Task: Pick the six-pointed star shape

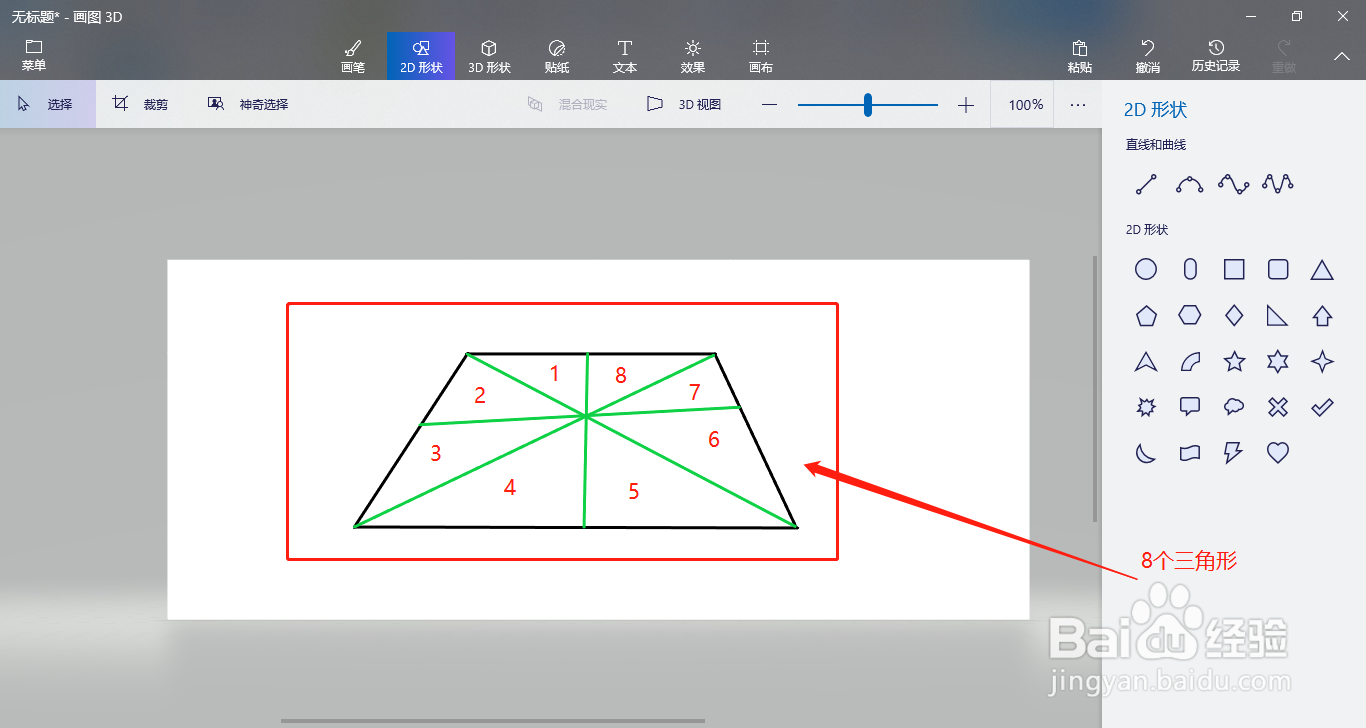Action: [x=1278, y=361]
